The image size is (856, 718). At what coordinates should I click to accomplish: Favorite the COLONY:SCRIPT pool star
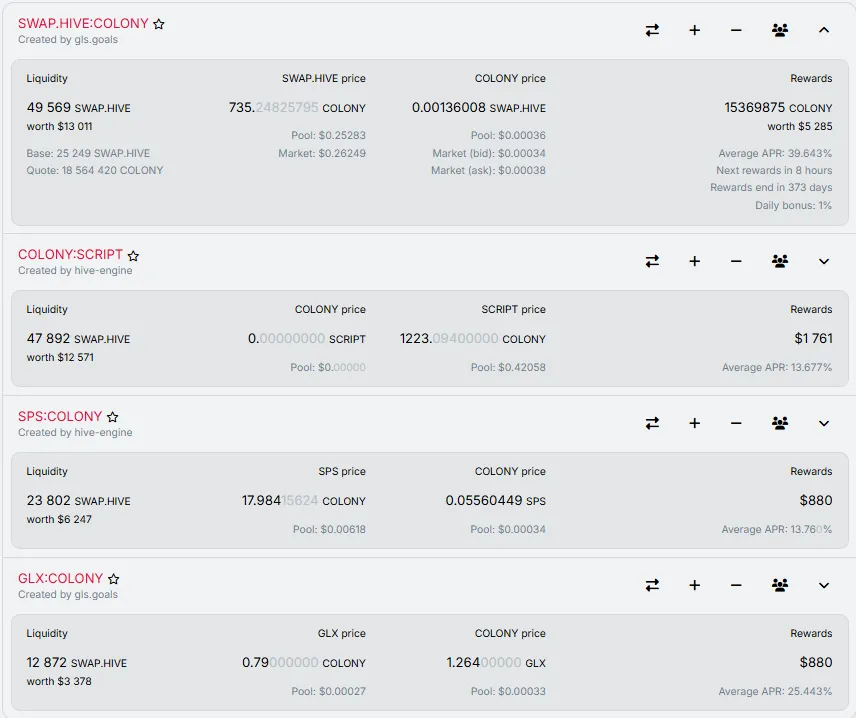tap(133, 255)
